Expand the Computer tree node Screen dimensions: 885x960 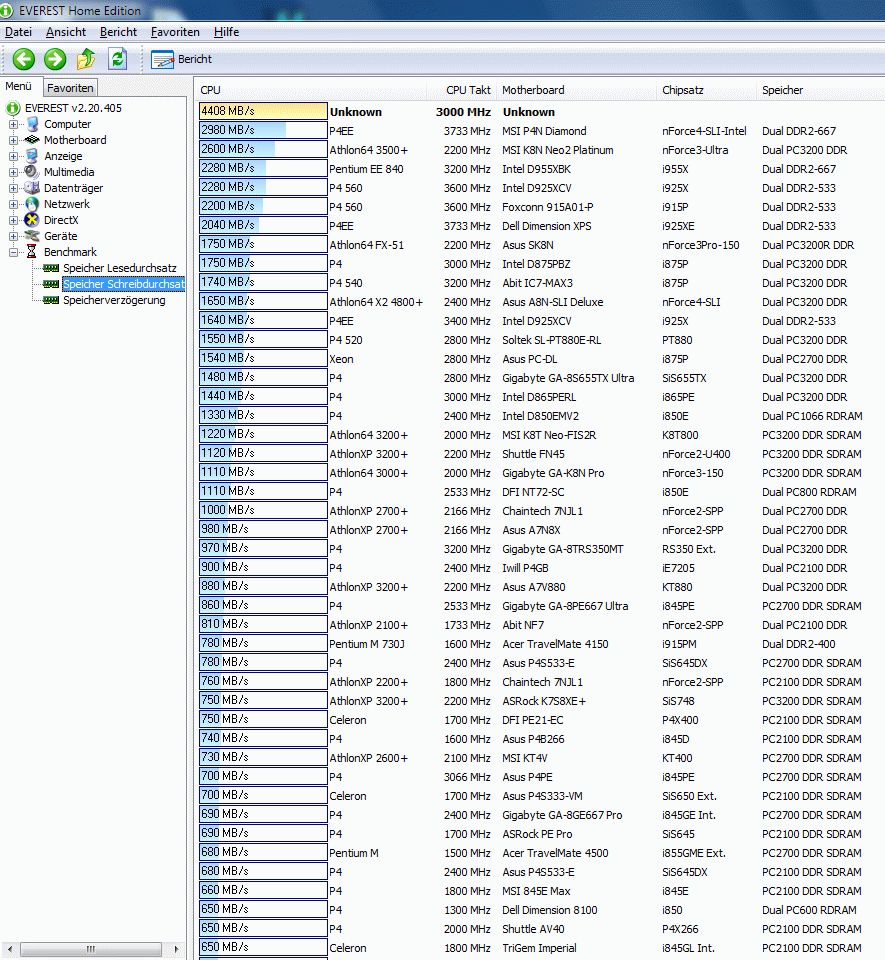14,124
